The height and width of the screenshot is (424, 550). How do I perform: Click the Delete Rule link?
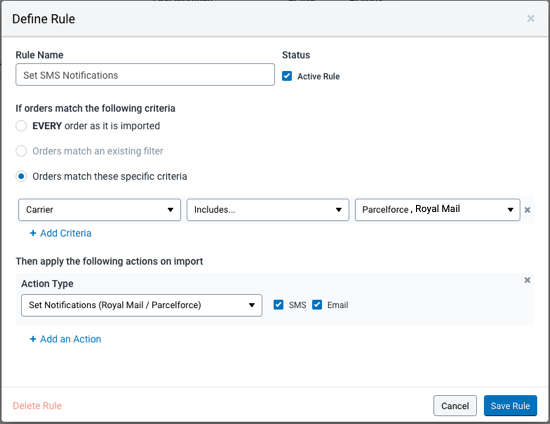pos(37,406)
